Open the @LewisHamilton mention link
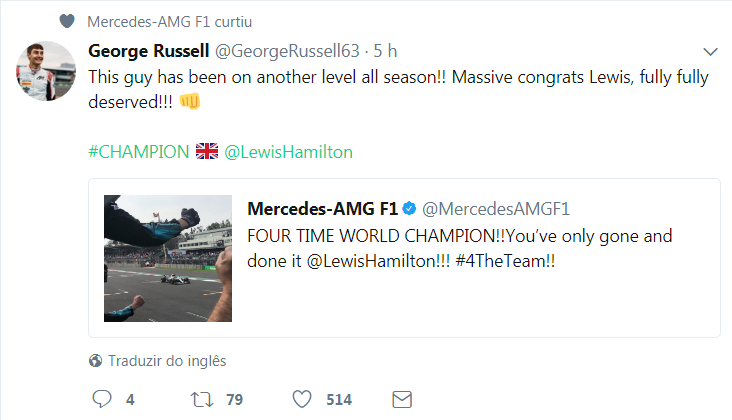Screen dimensions: 732x420 pyautogui.click(x=288, y=152)
